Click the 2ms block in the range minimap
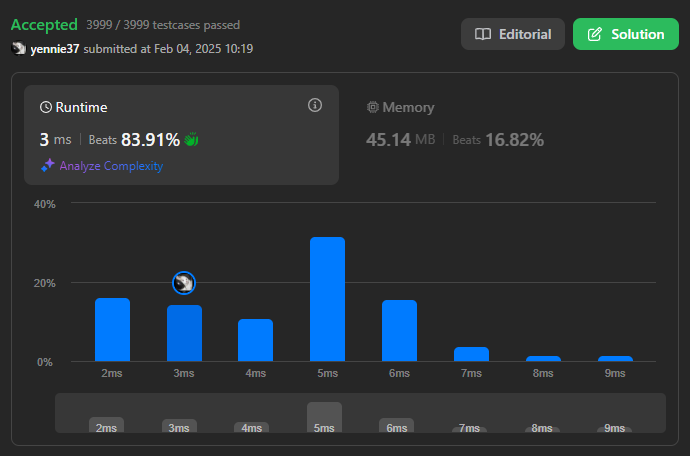This screenshot has width=690, height=456. coord(106,425)
